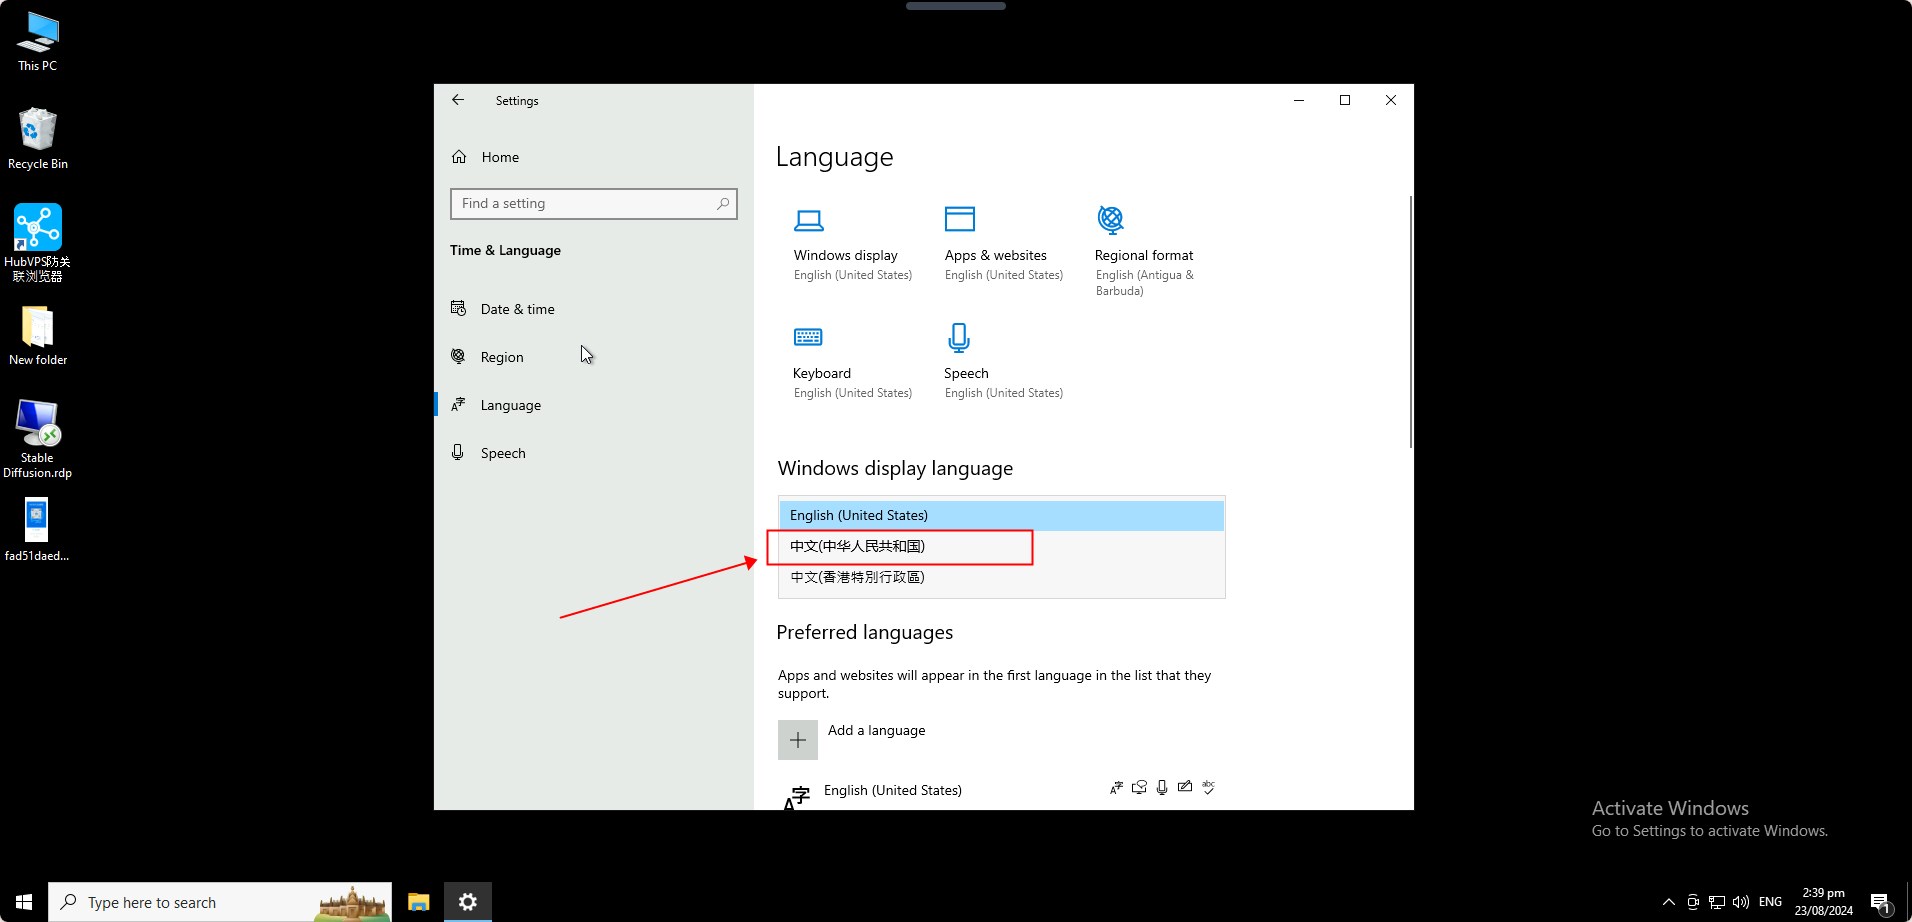Click the Settings window vertical scrollbar

(x=1410, y=322)
